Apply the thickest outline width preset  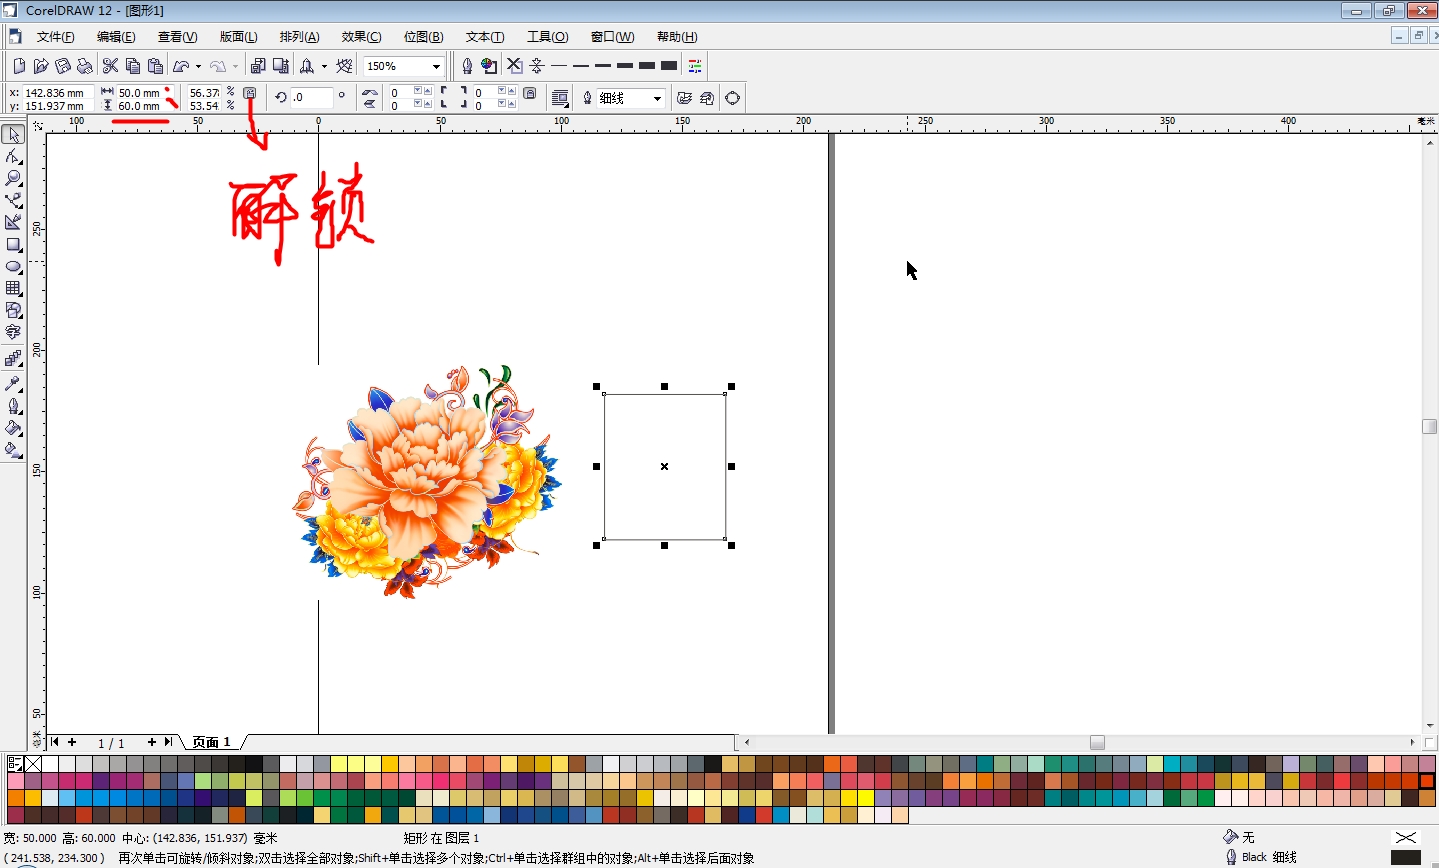coord(669,66)
